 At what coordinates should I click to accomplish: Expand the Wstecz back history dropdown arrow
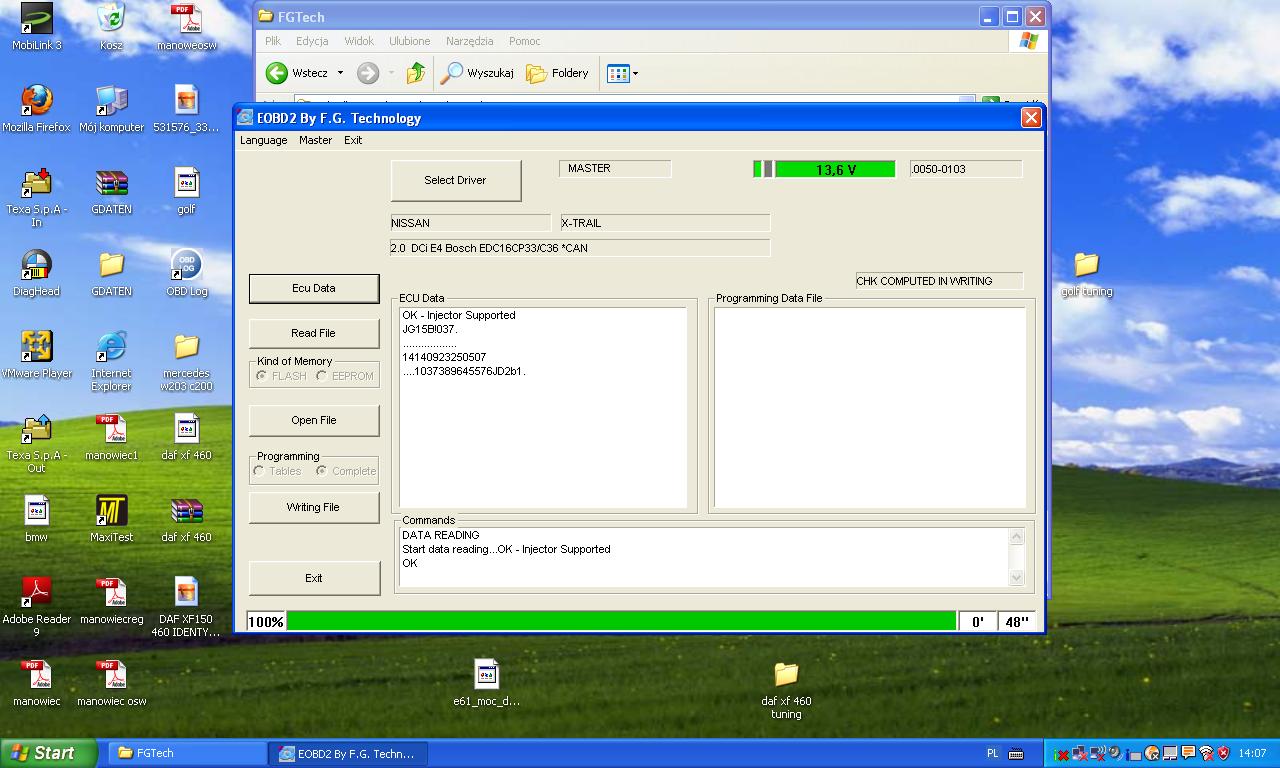click(x=340, y=73)
